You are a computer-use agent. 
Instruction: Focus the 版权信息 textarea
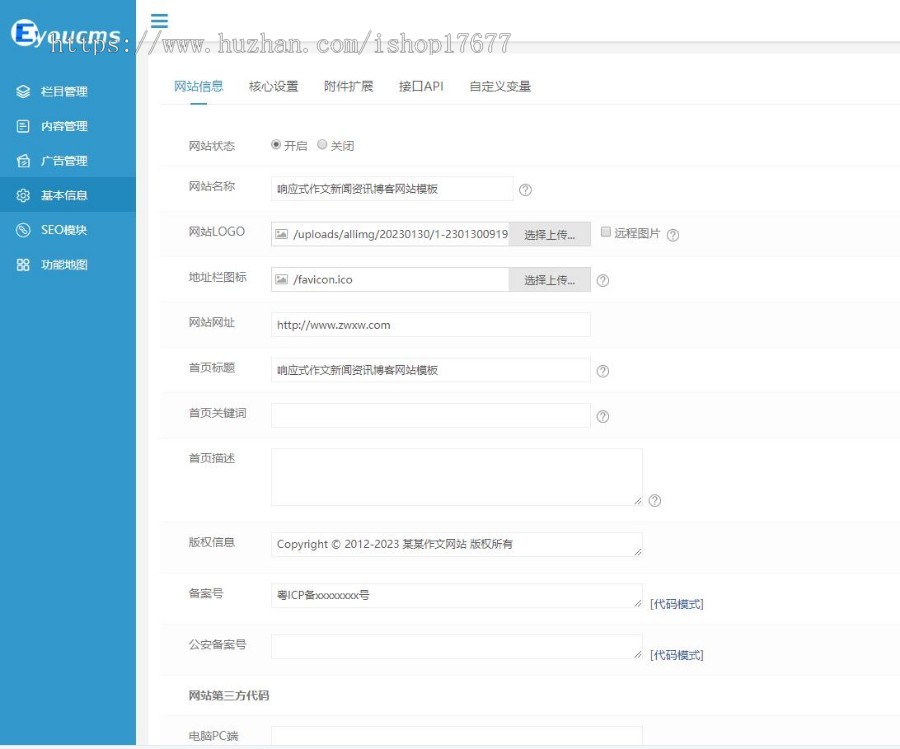[456, 545]
